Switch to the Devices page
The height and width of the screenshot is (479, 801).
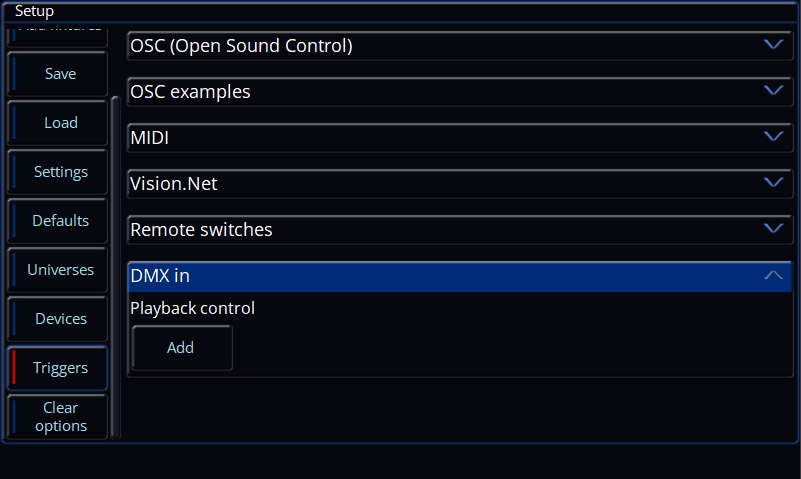[58, 319]
